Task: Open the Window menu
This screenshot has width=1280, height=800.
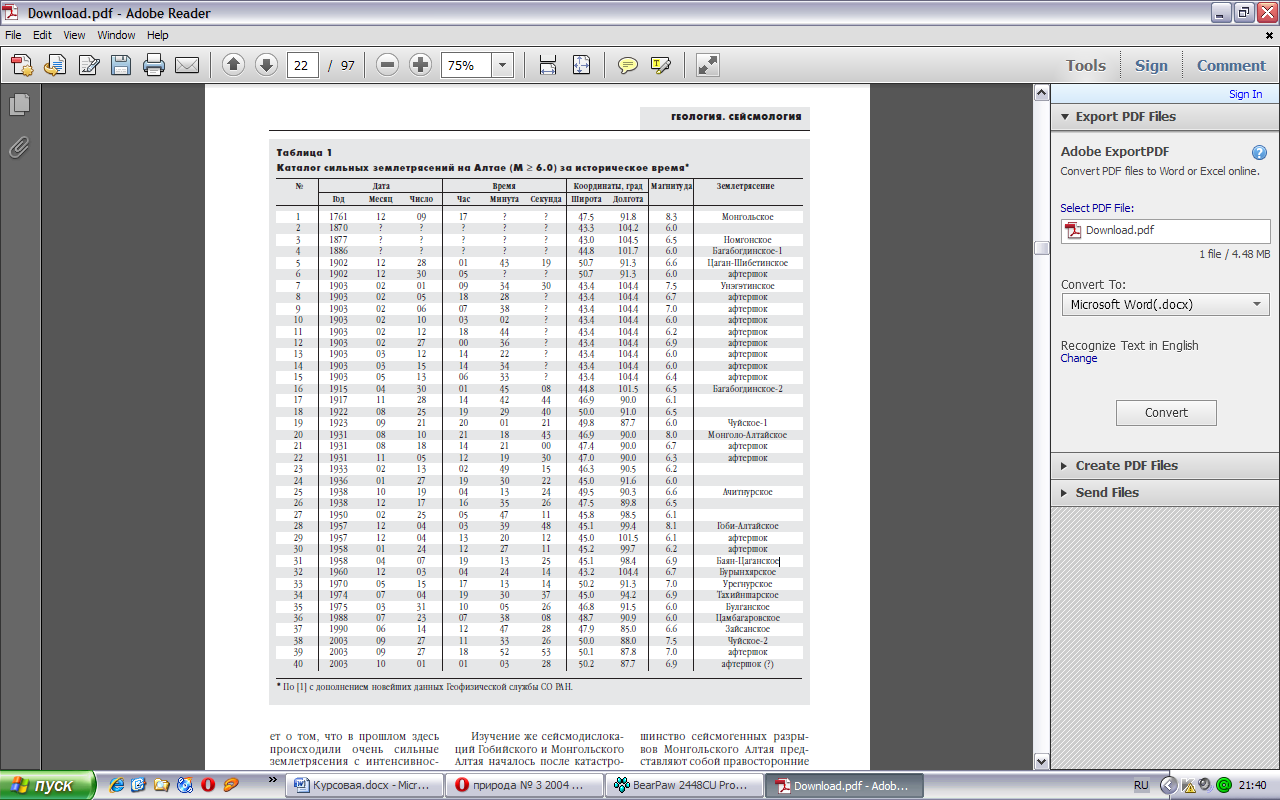Action: click(116, 35)
